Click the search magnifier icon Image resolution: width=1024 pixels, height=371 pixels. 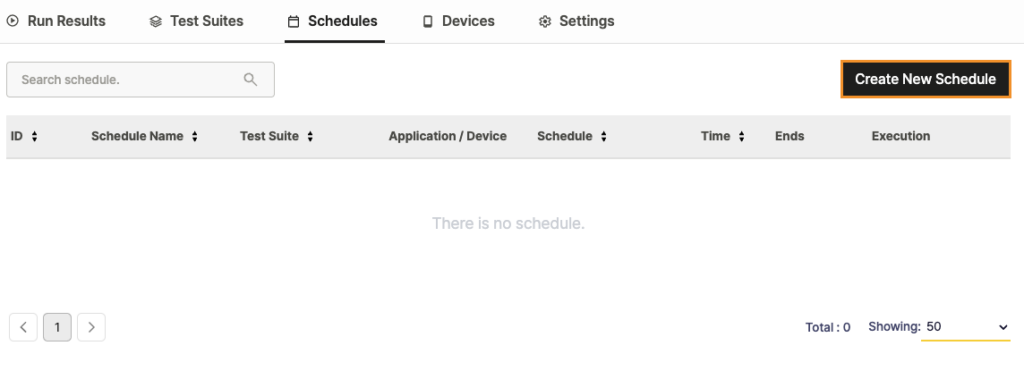(x=250, y=79)
